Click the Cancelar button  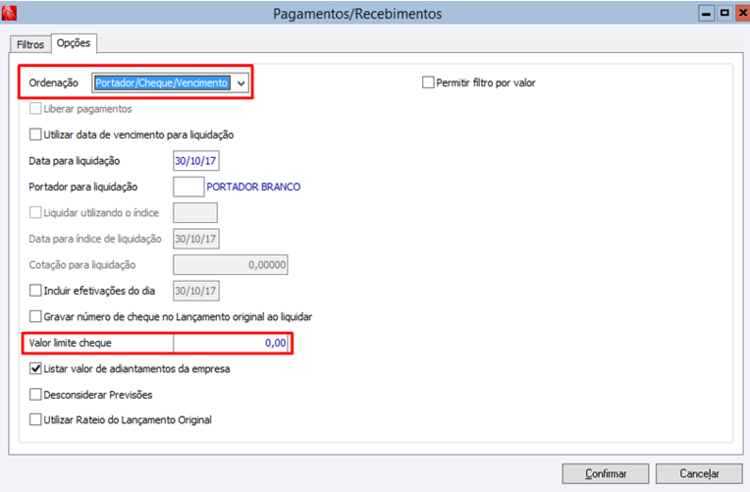(699, 473)
